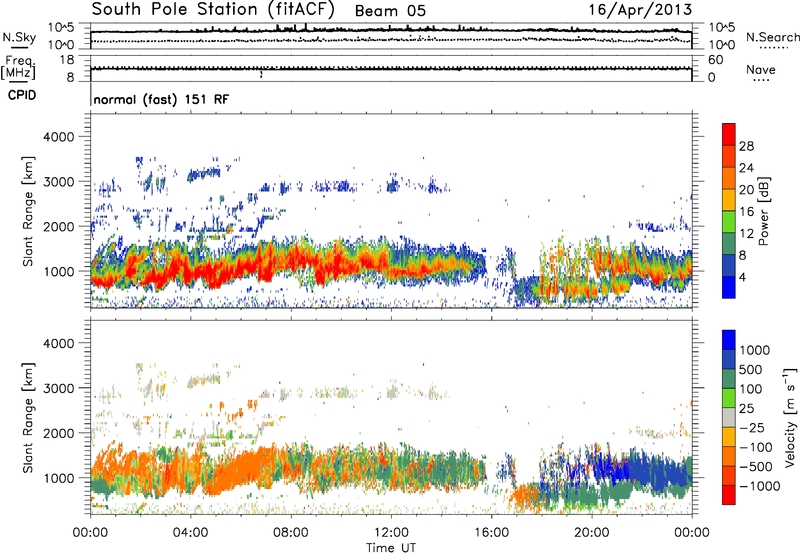Click the "24" power colorbar label
Image resolution: width=800 pixels, height=554 pixels.
[x=746, y=168]
